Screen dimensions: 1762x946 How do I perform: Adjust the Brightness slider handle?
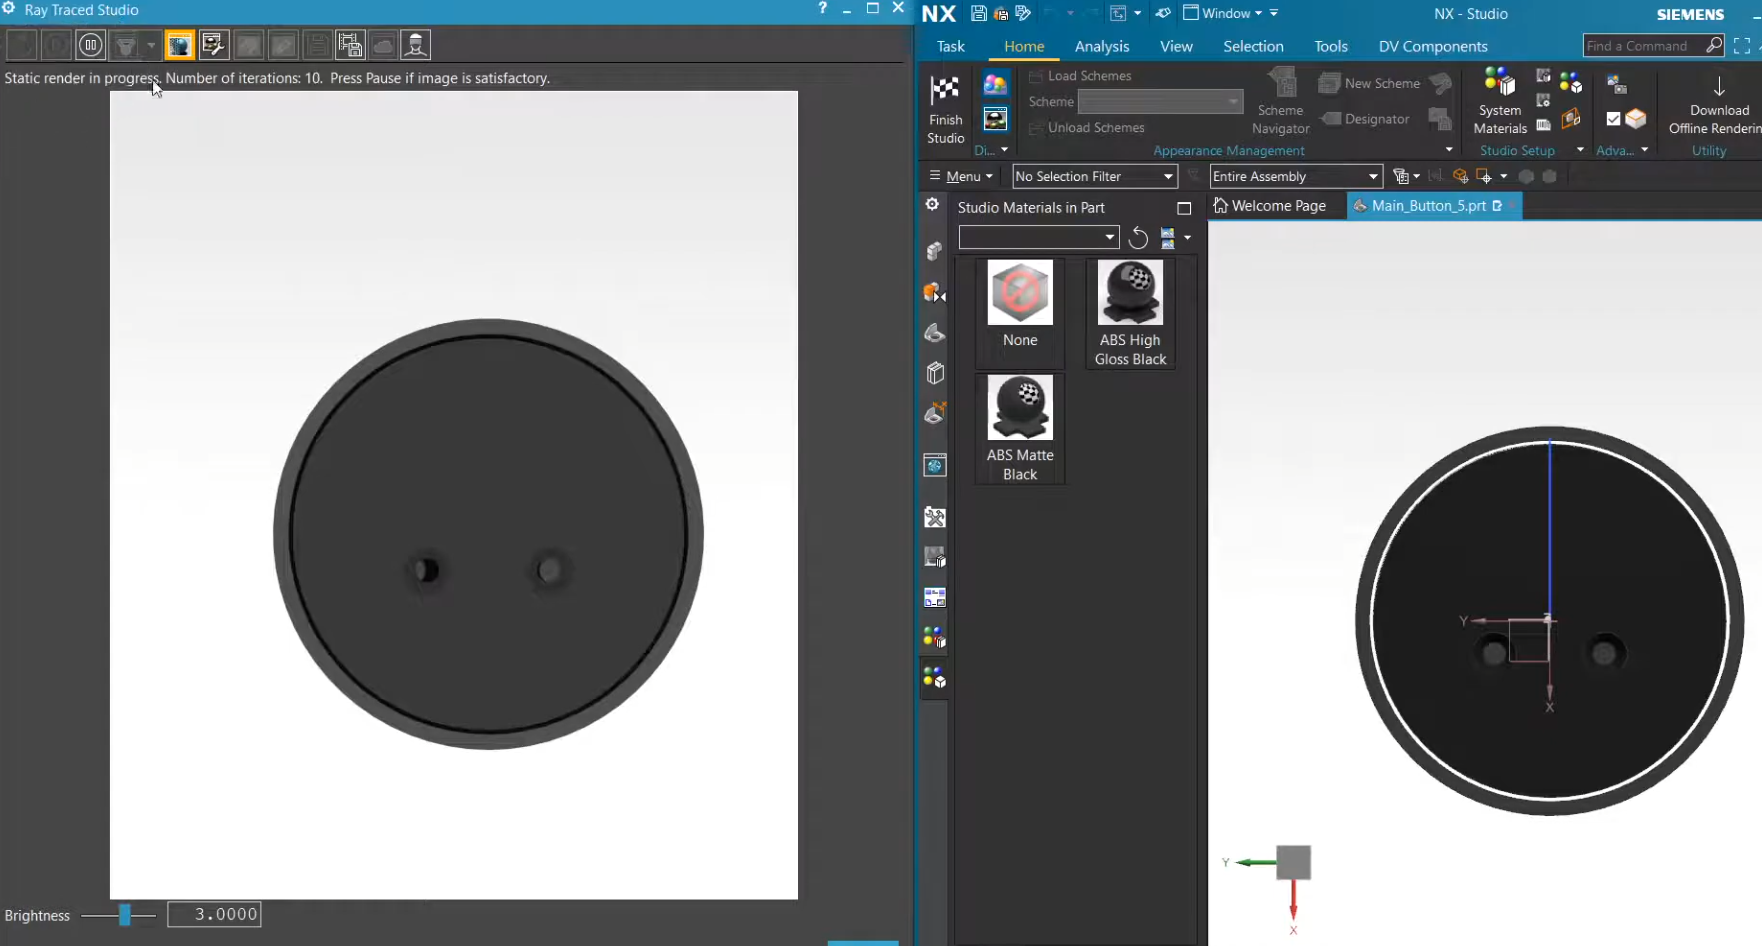pos(125,915)
